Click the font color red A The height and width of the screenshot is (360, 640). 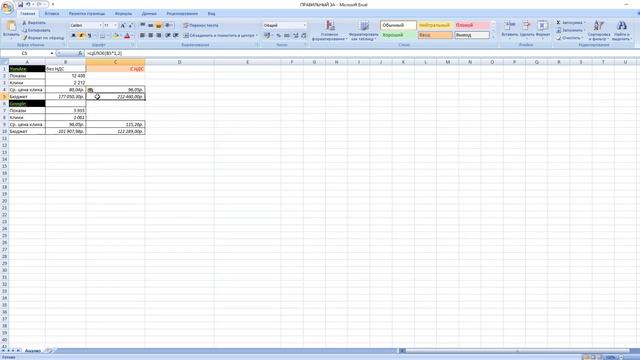(x=127, y=36)
